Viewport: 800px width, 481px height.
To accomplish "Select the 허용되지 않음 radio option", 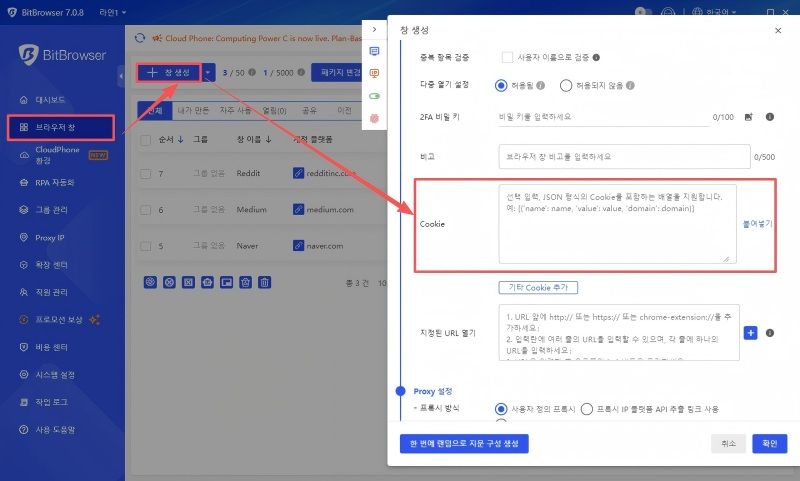I will (566, 86).
